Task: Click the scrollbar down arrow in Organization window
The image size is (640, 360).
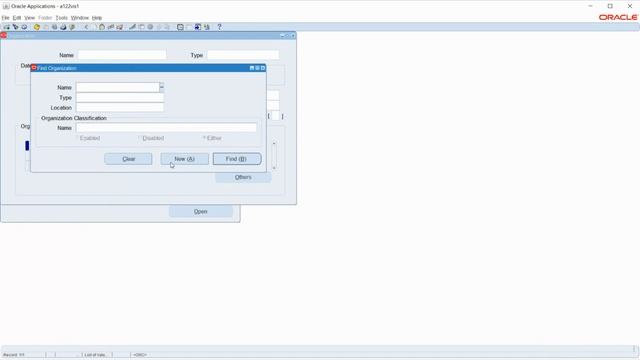Action: point(274,168)
